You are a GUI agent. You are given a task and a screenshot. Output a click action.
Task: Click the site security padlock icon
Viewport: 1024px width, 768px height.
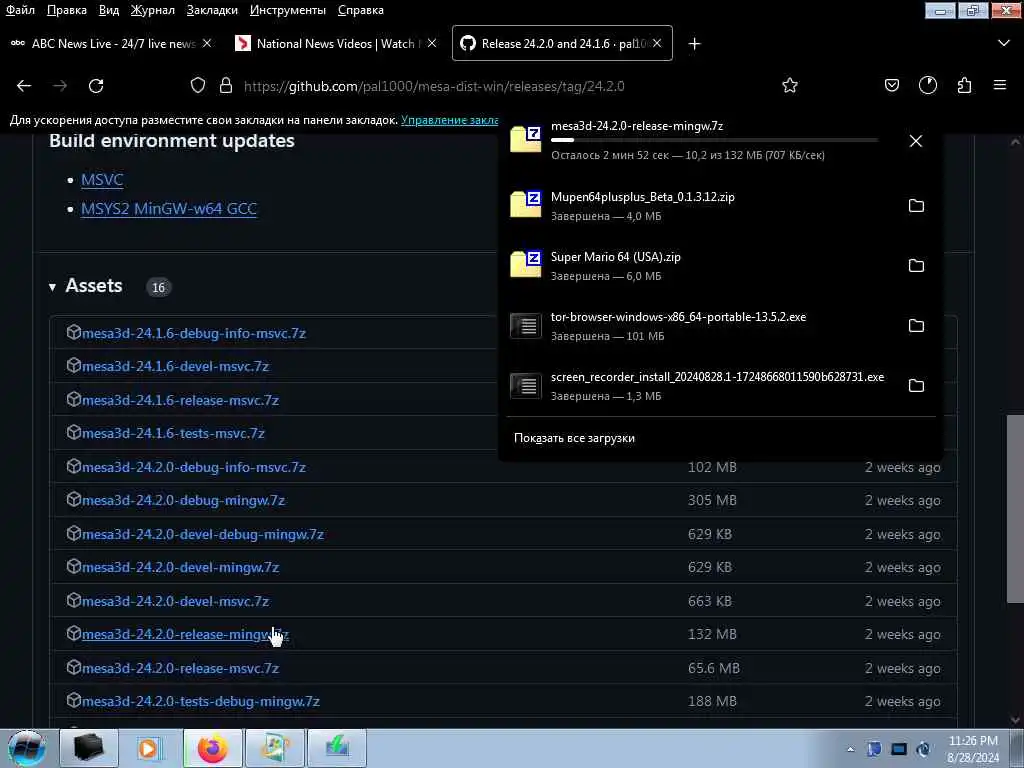point(226,86)
